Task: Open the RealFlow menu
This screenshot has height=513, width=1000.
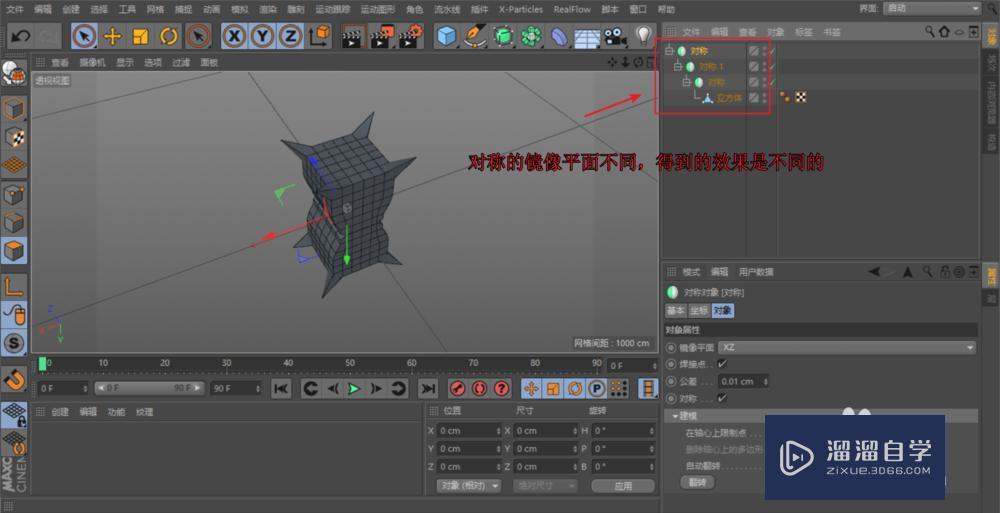Action: (572, 9)
